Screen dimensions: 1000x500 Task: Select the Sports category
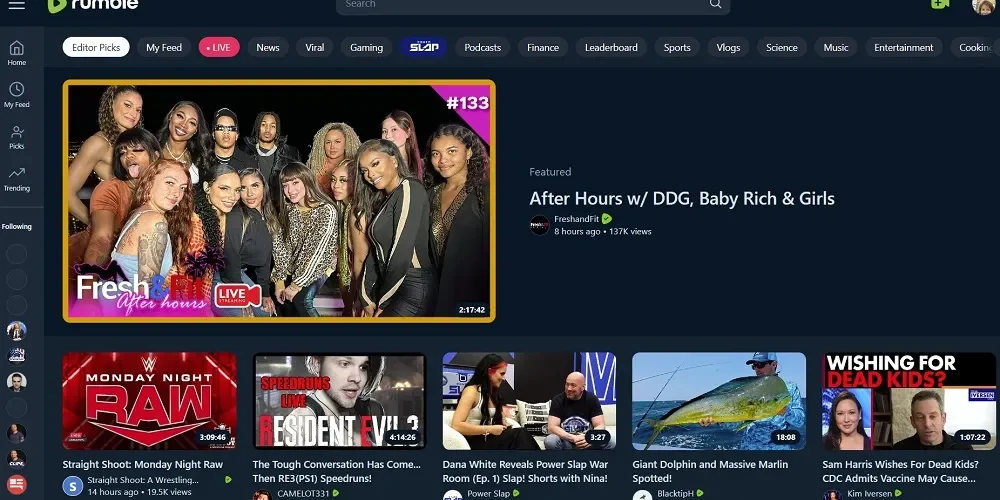pyautogui.click(x=677, y=47)
